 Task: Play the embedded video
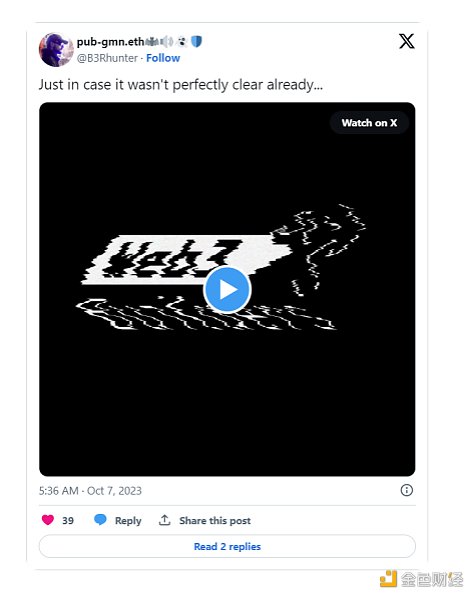(x=227, y=290)
